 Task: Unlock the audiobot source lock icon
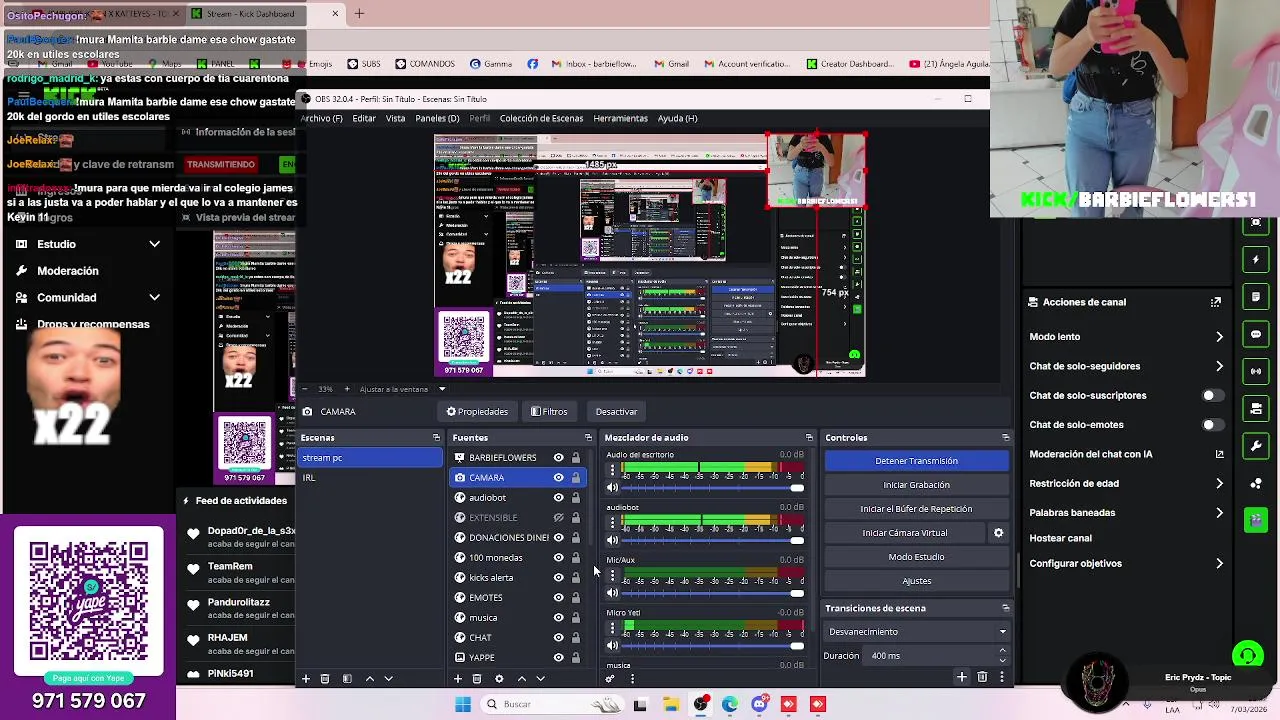[x=575, y=498]
